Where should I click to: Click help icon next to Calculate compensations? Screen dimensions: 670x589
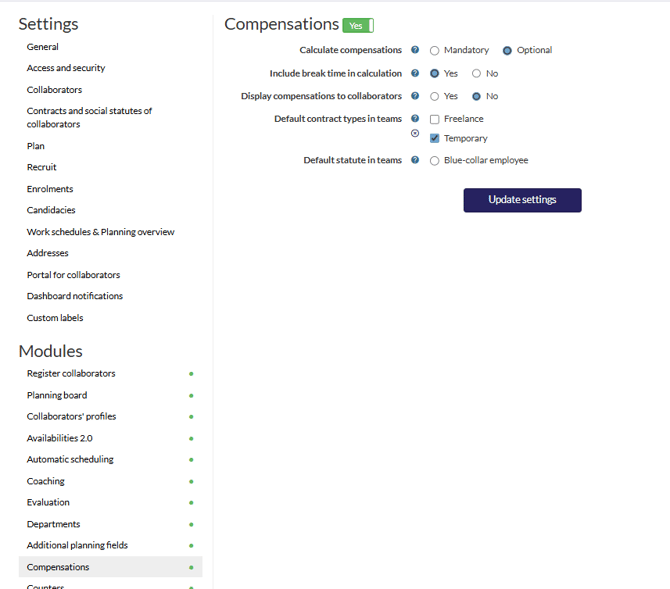(x=415, y=50)
